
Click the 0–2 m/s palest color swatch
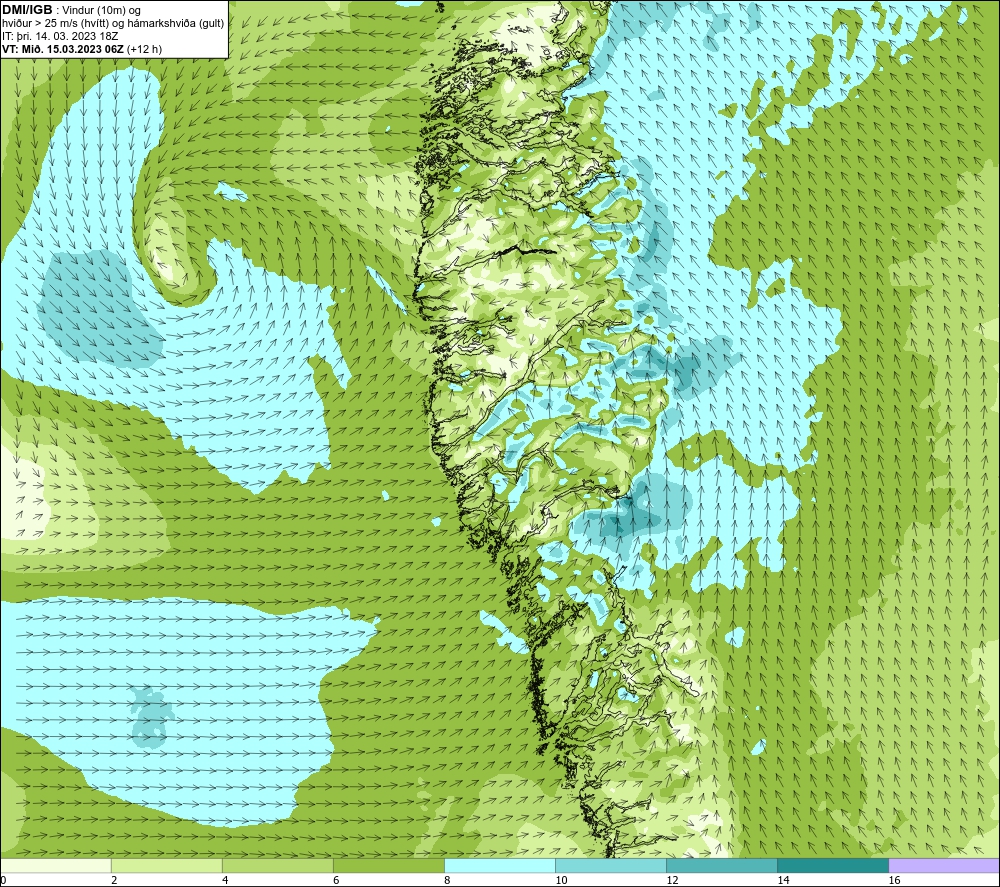click(56, 865)
